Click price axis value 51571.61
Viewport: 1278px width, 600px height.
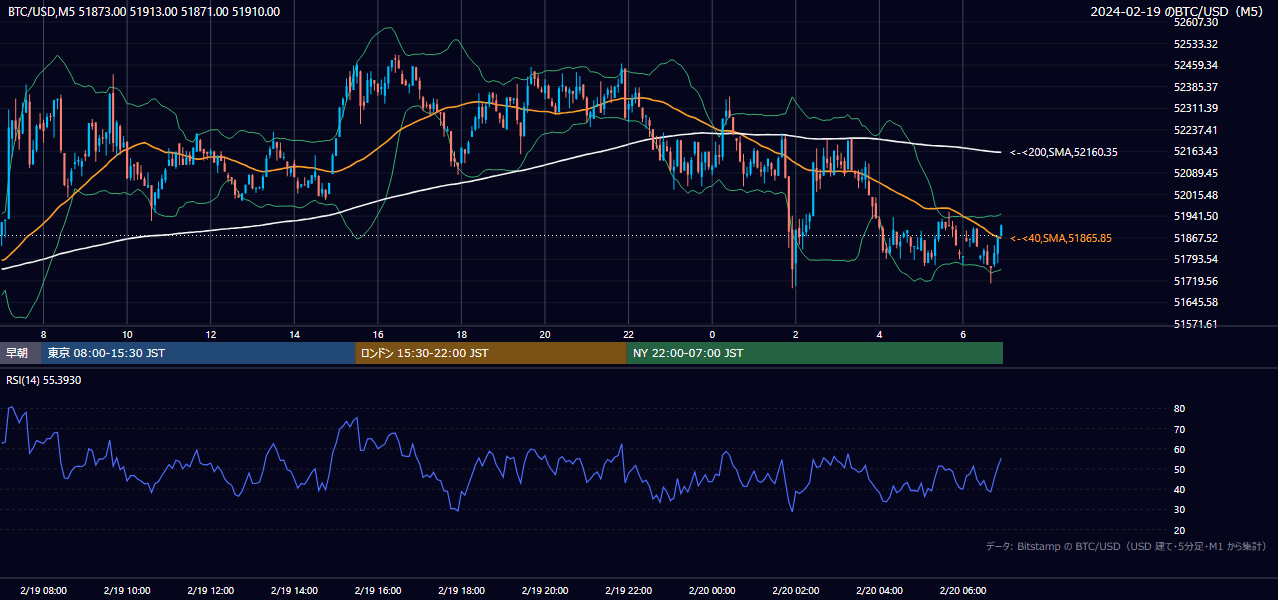(1196, 324)
